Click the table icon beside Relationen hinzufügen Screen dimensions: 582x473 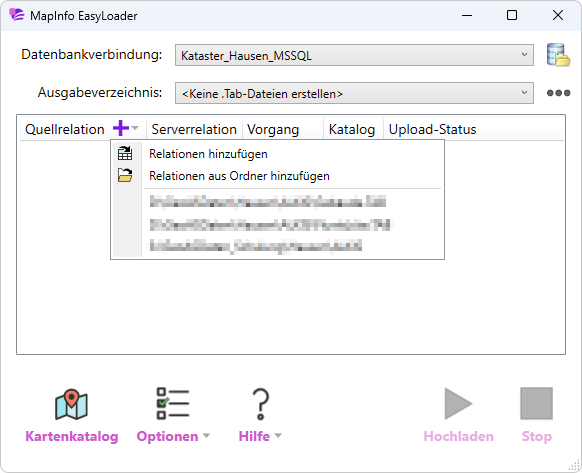point(125,153)
